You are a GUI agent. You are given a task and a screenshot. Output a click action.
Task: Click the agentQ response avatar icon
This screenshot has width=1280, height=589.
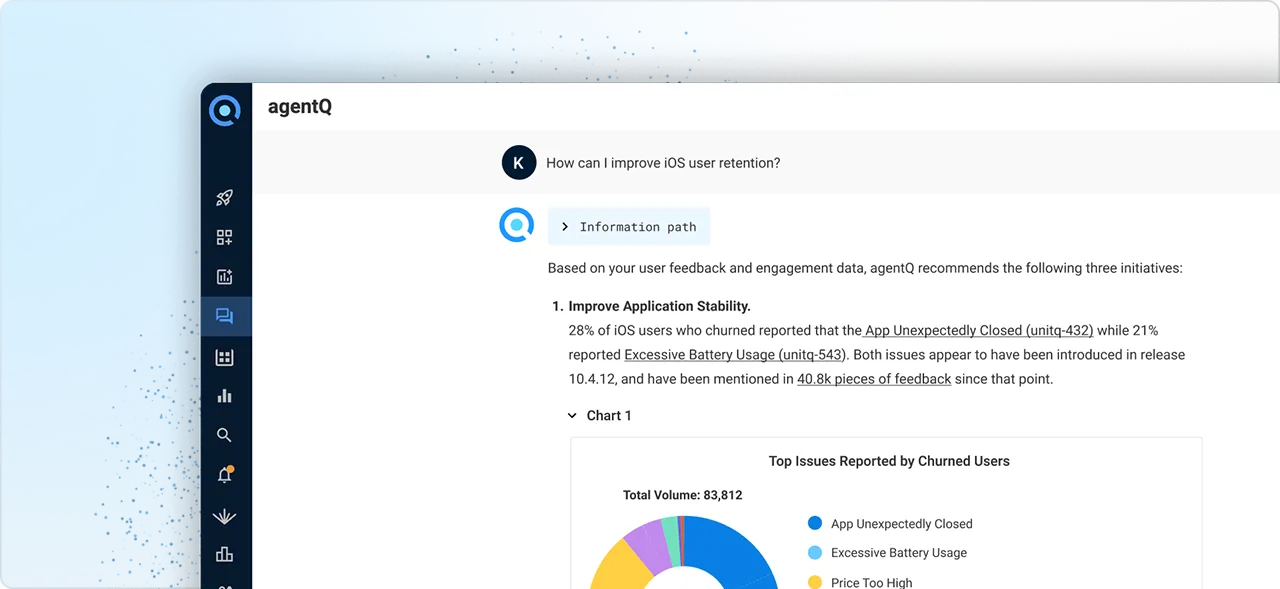click(x=517, y=225)
